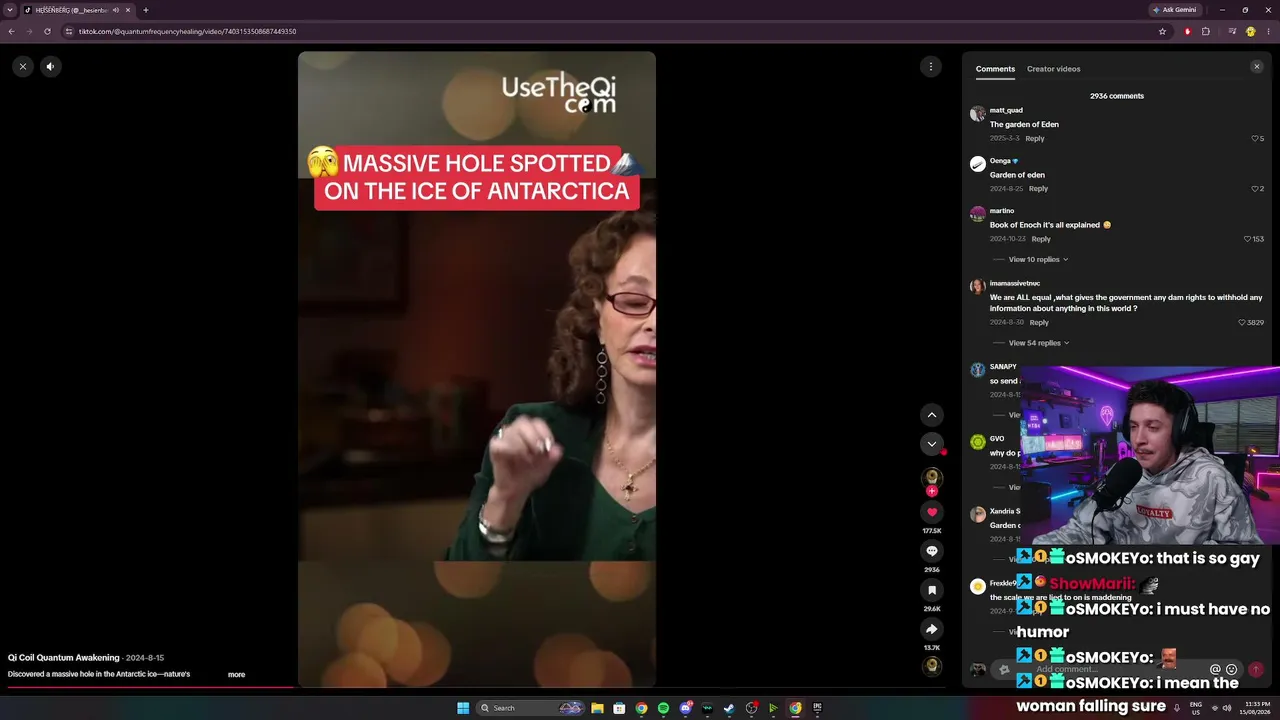
Task: Close the TikTok video viewer
Action: tap(22, 66)
